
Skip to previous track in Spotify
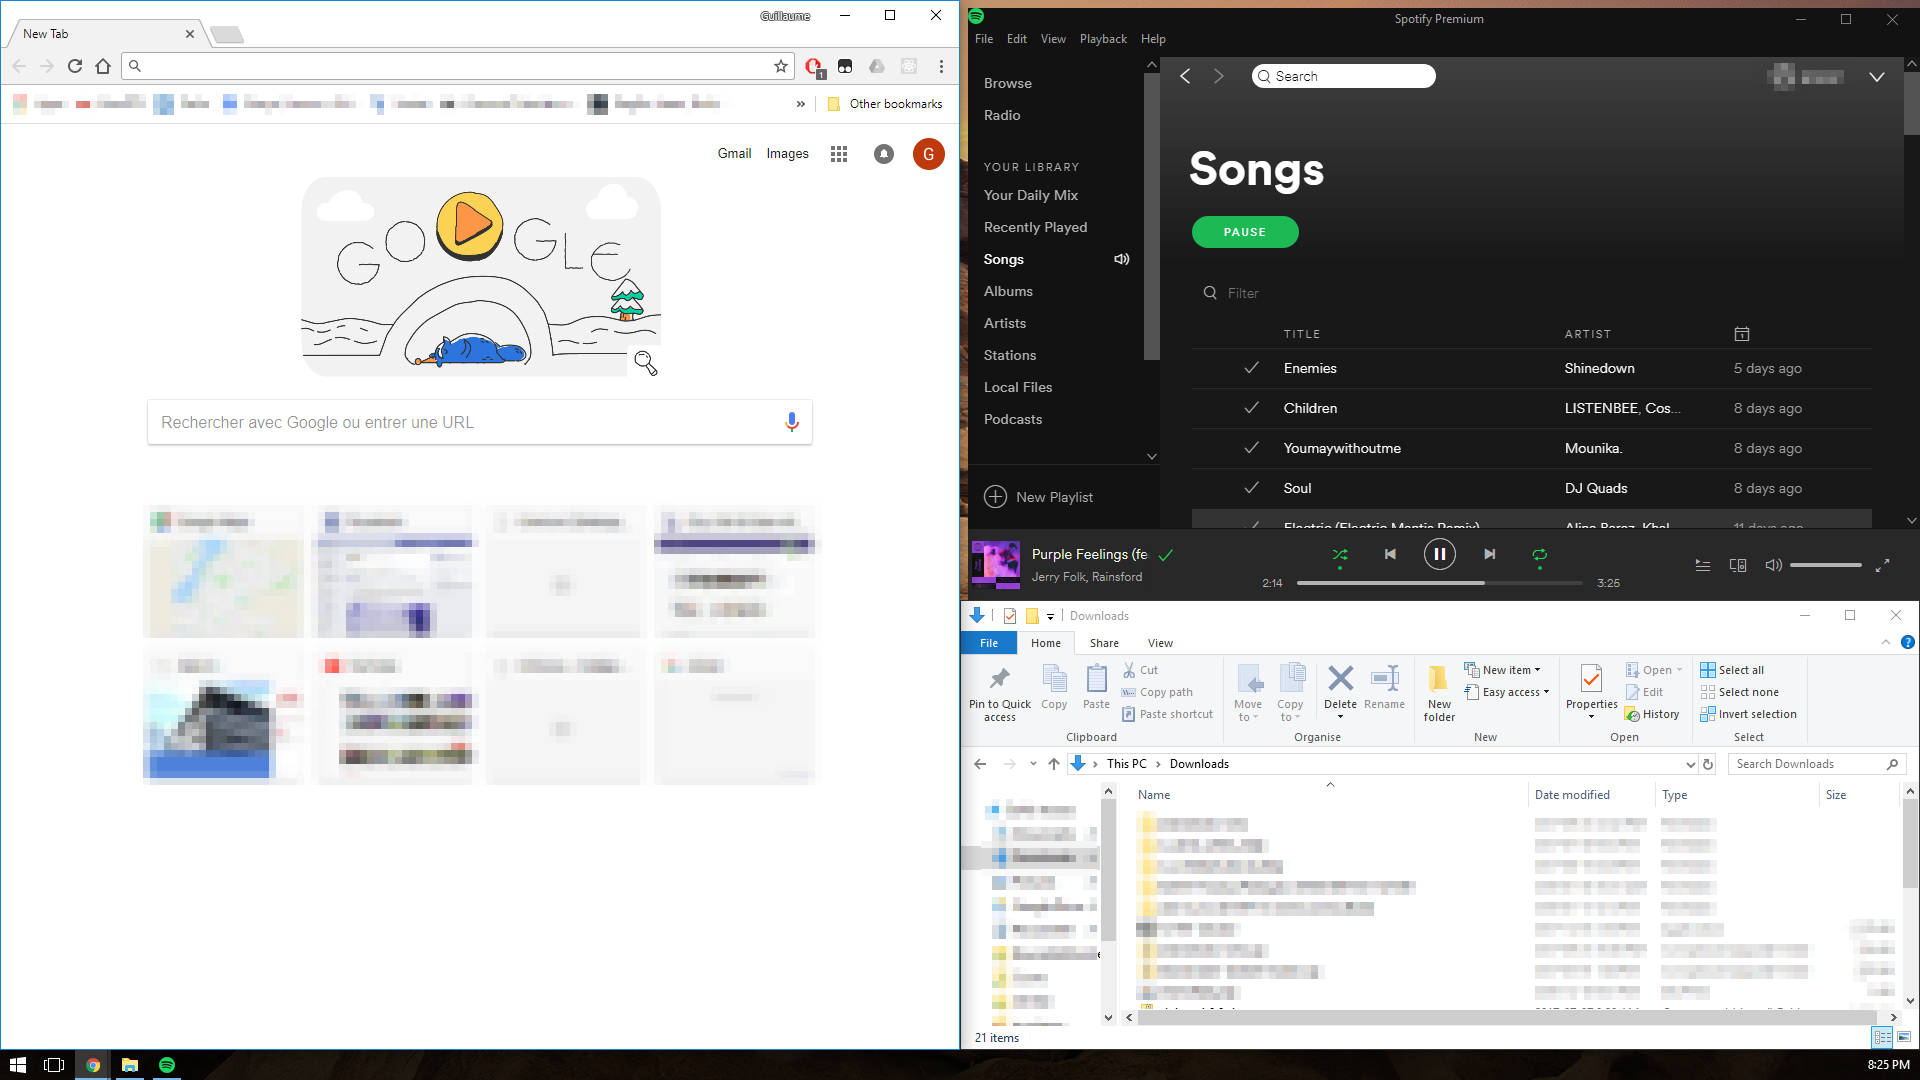1390,554
